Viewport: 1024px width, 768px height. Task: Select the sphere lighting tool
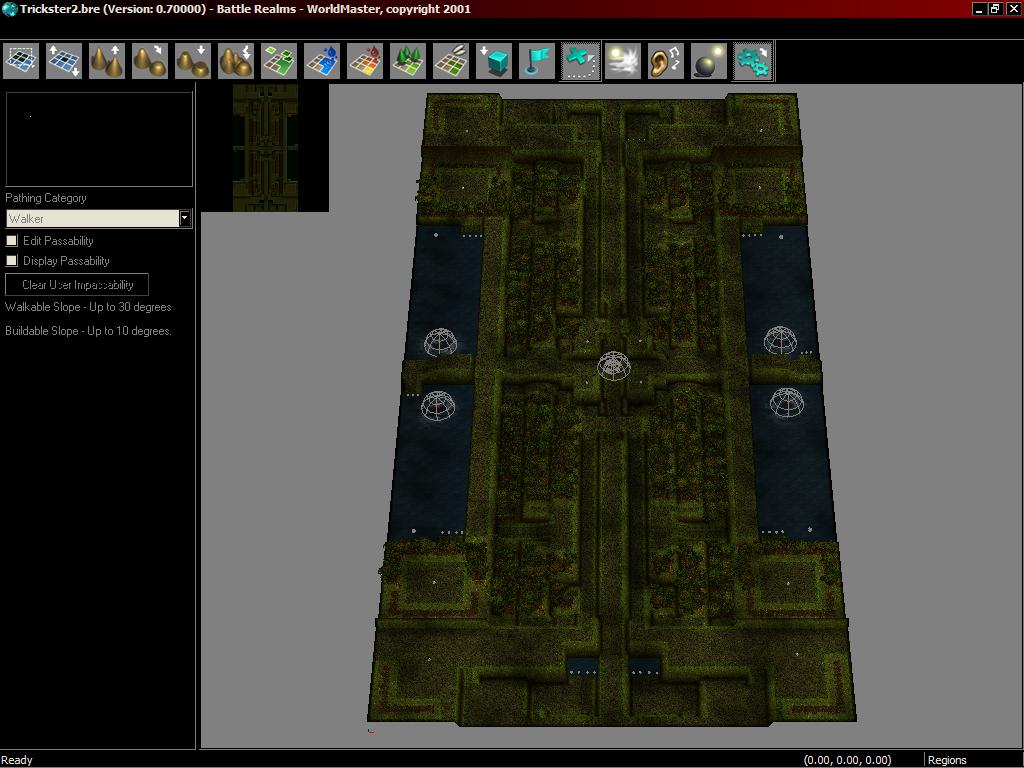coord(709,61)
